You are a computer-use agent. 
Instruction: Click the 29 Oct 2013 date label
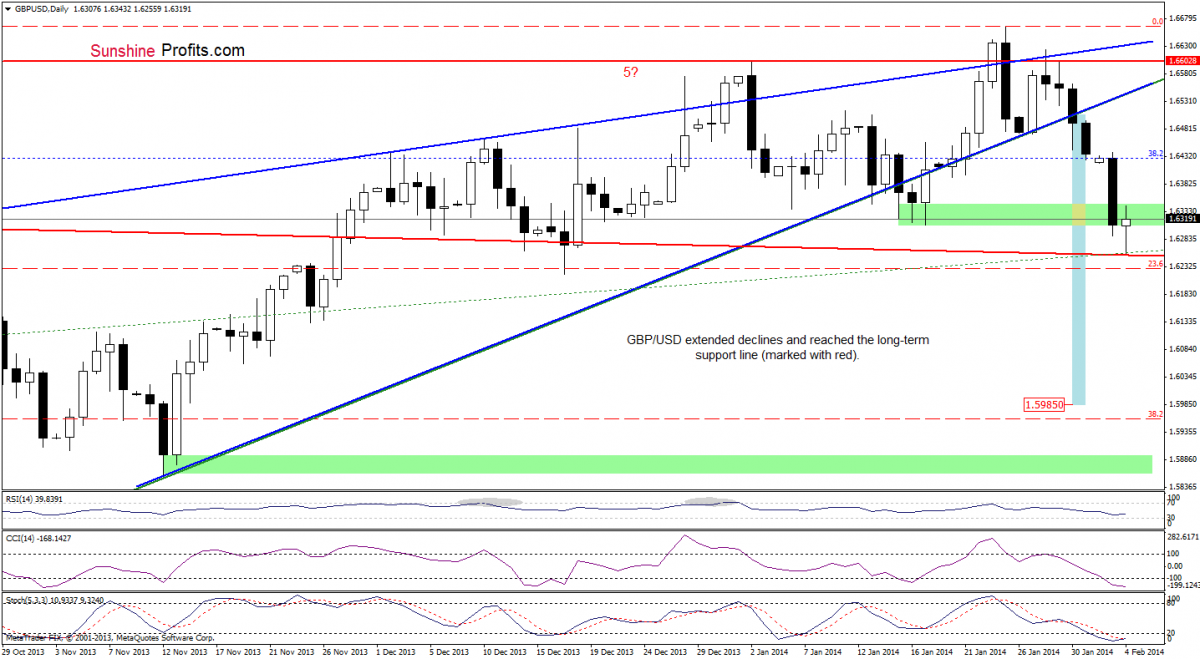pos(24,651)
